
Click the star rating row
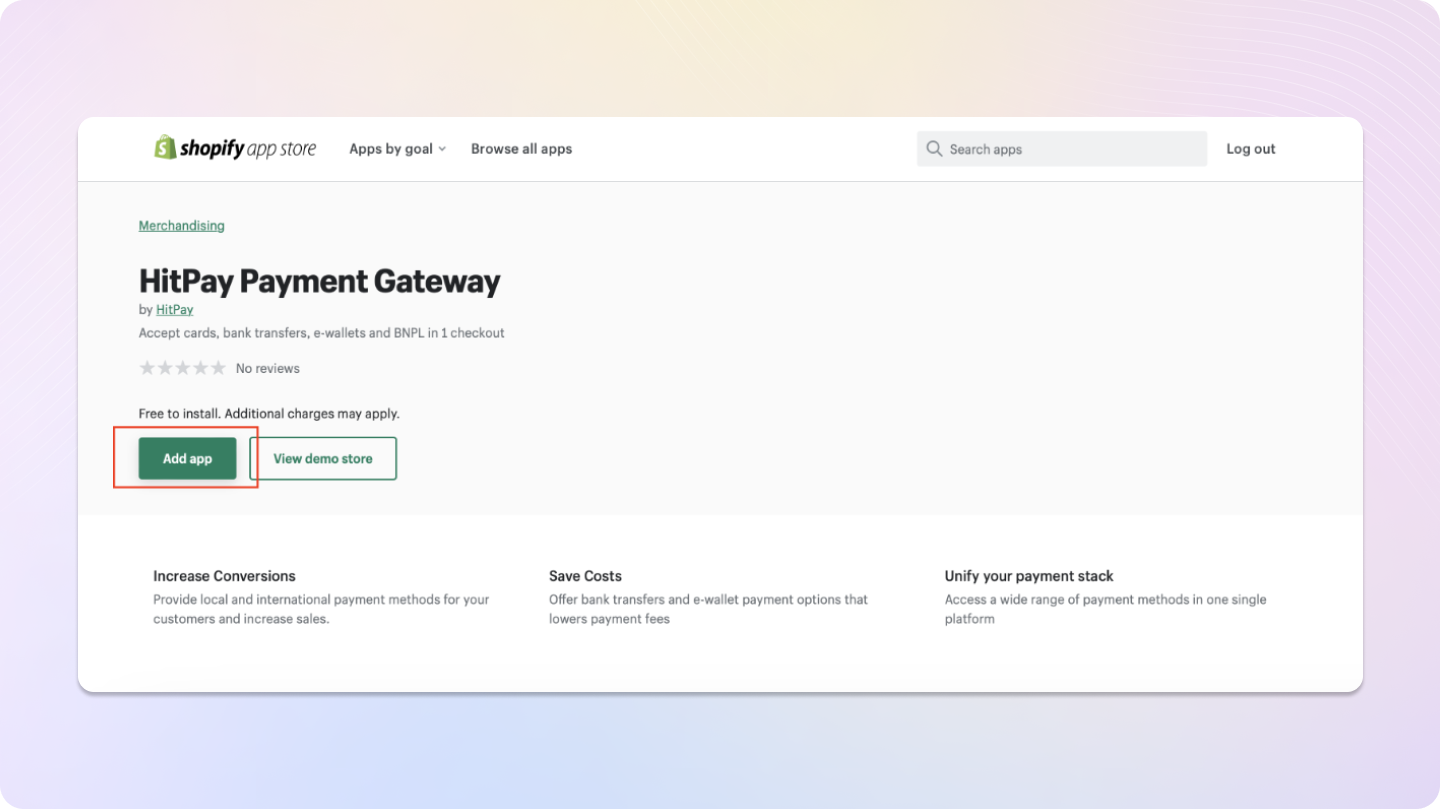pyautogui.click(x=183, y=368)
